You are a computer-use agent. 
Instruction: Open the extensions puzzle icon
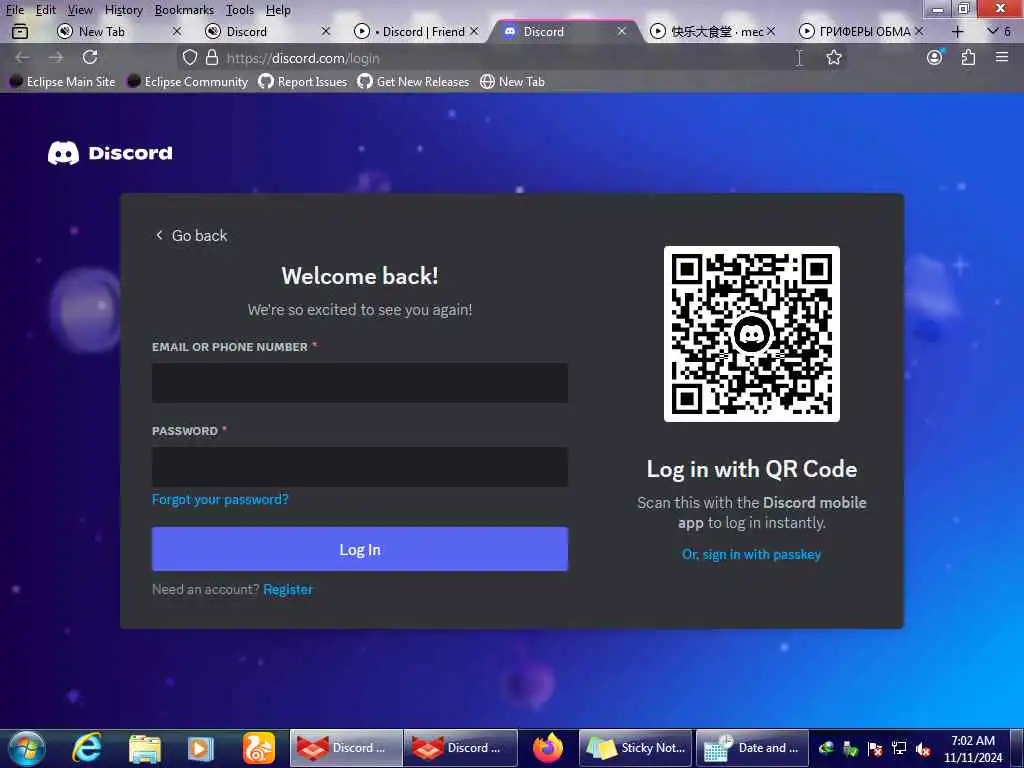click(x=968, y=57)
